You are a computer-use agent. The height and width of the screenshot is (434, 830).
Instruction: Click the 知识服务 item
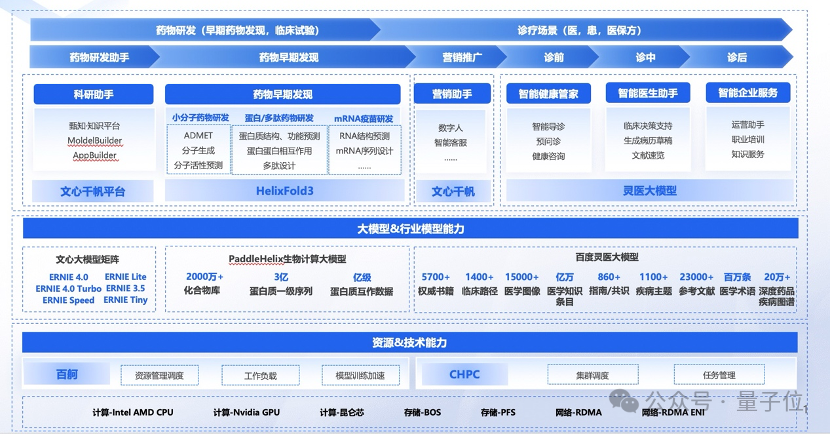(x=748, y=154)
